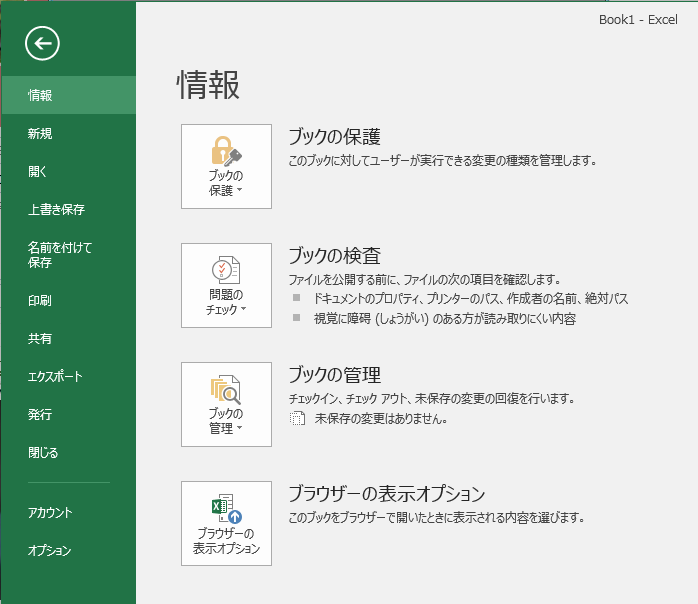Click the Excel browser icon for ブラウザーの表示オプション
698x604 pixels.
pos(226,508)
